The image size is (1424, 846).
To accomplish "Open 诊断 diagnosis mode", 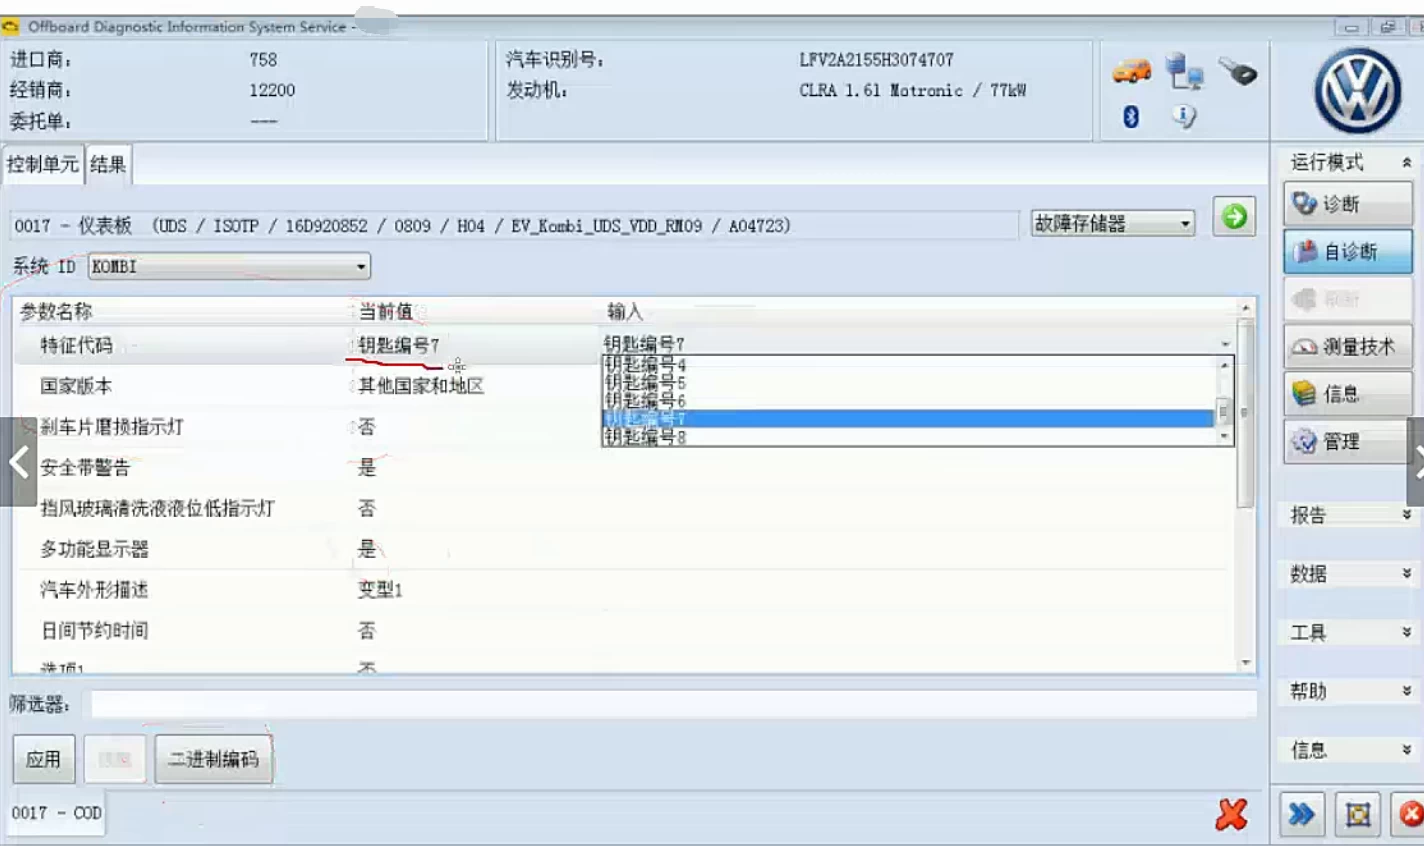I will point(1348,204).
